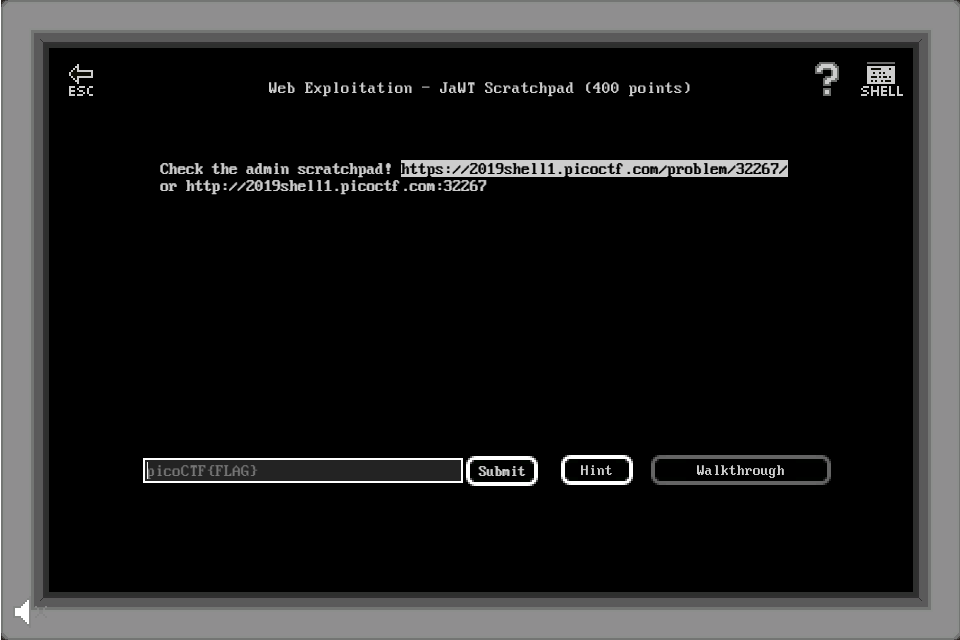The width and height of the screenshot is (960, 640).
Task: Select the 'Check the admin scratchpad!' text
Action: pos(276,169)
